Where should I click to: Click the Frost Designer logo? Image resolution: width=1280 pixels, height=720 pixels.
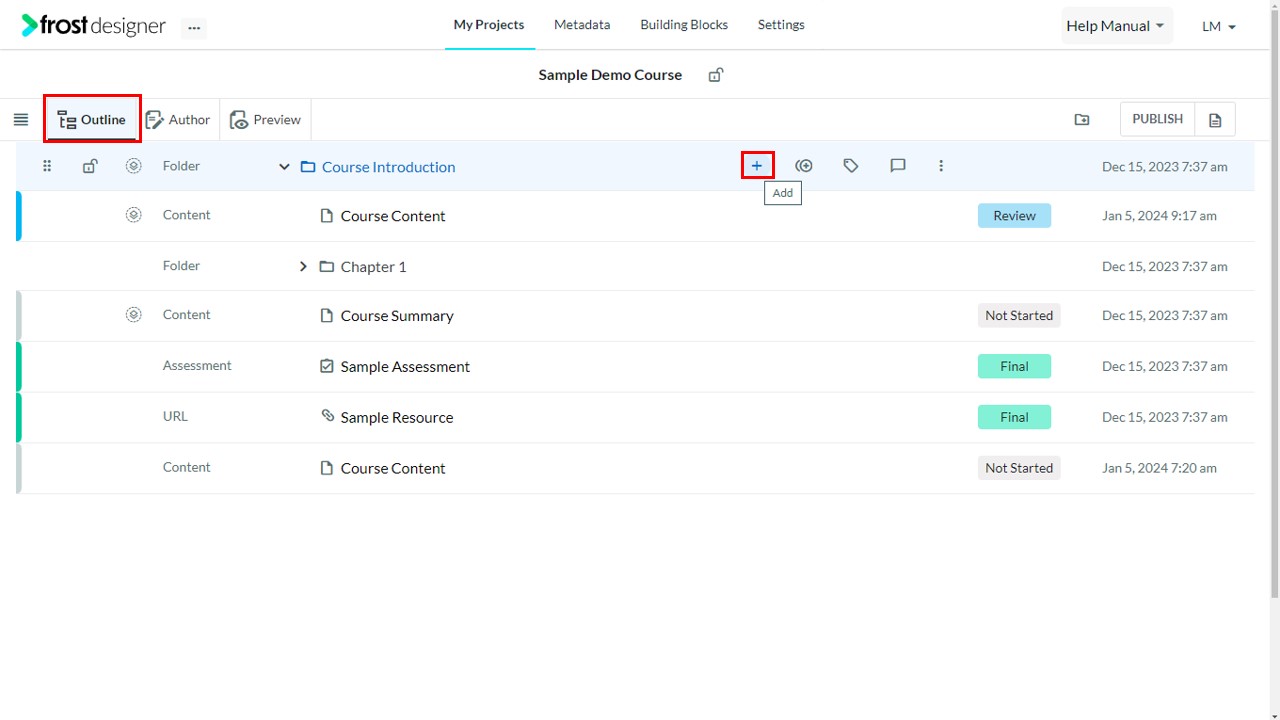93,26
